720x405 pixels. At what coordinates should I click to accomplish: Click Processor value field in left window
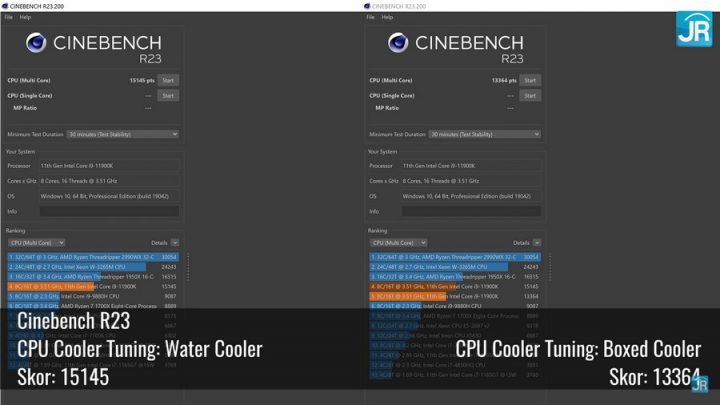109,166
